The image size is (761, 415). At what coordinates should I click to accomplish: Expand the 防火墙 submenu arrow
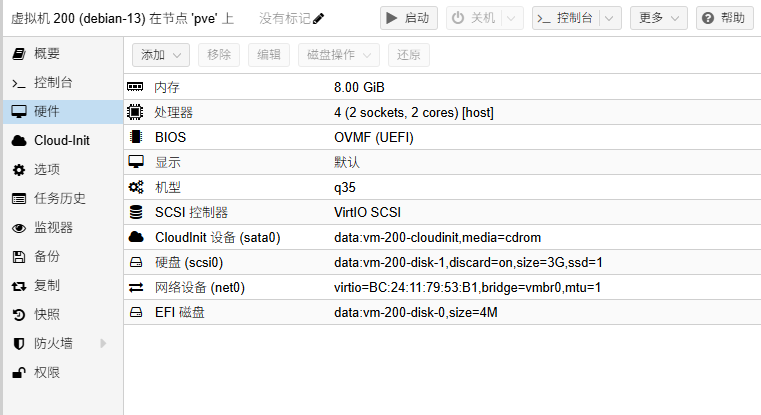coord(102,344)
